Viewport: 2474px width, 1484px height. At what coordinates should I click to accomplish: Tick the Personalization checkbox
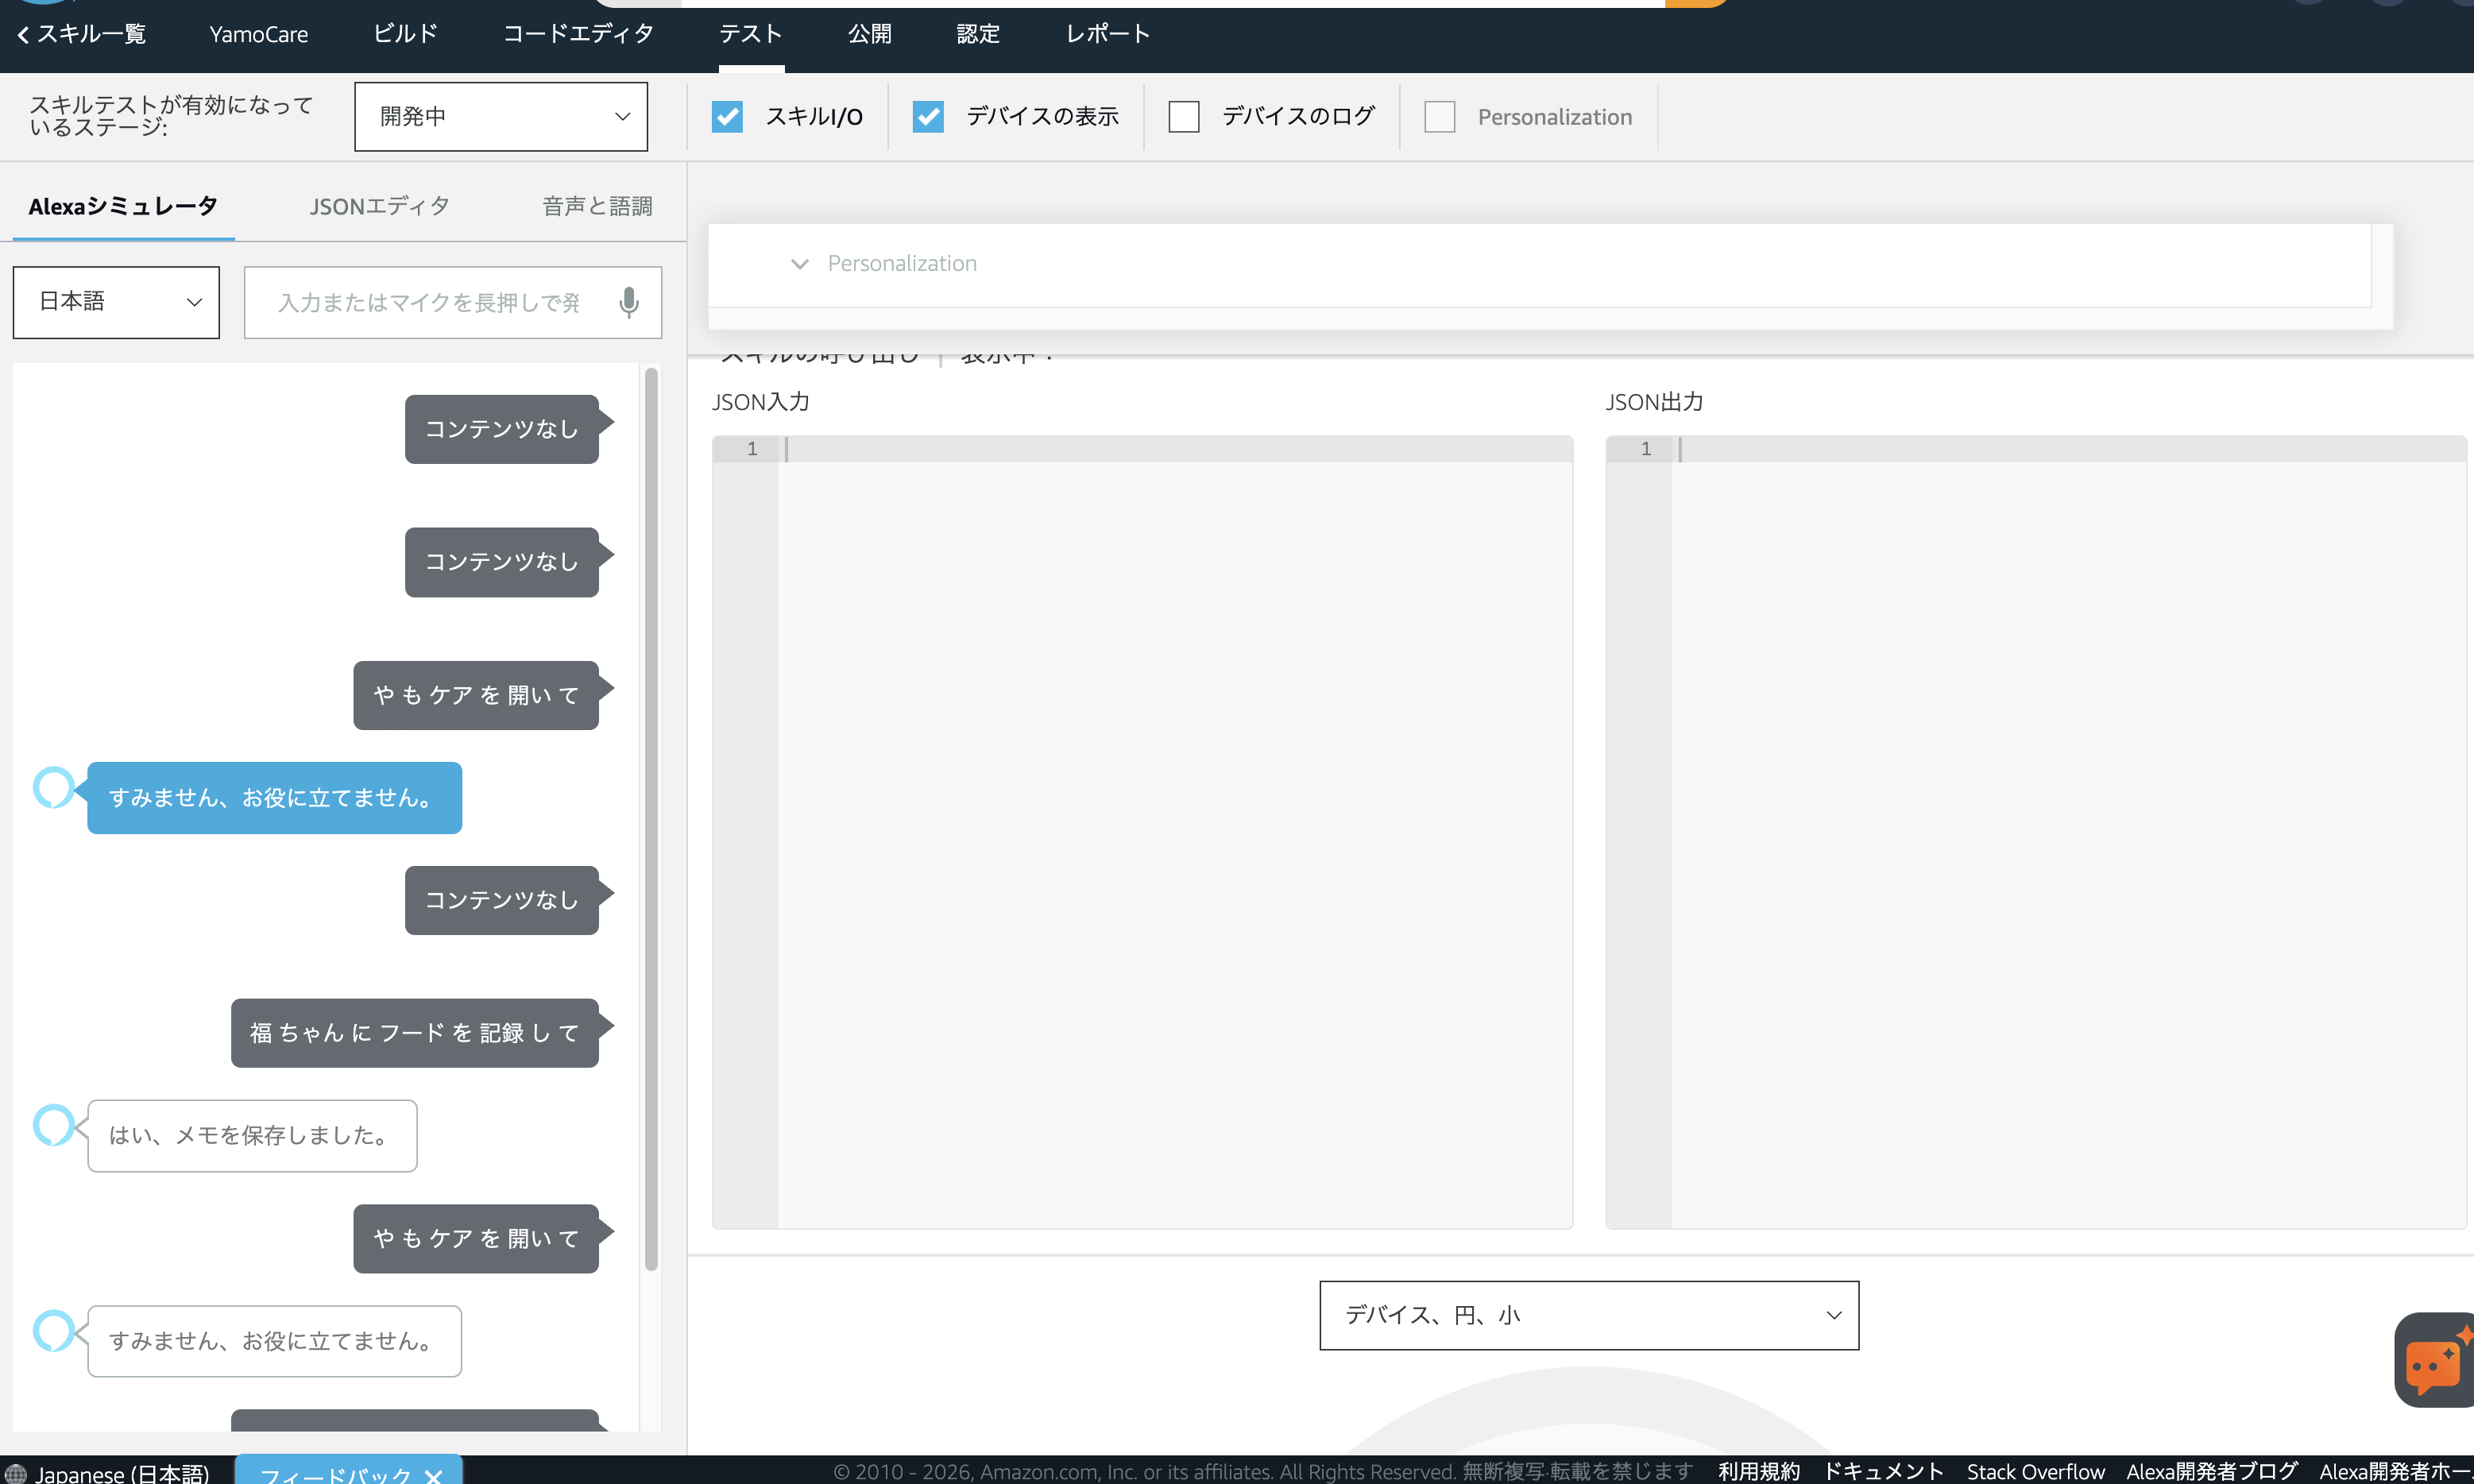(1439, 116)
